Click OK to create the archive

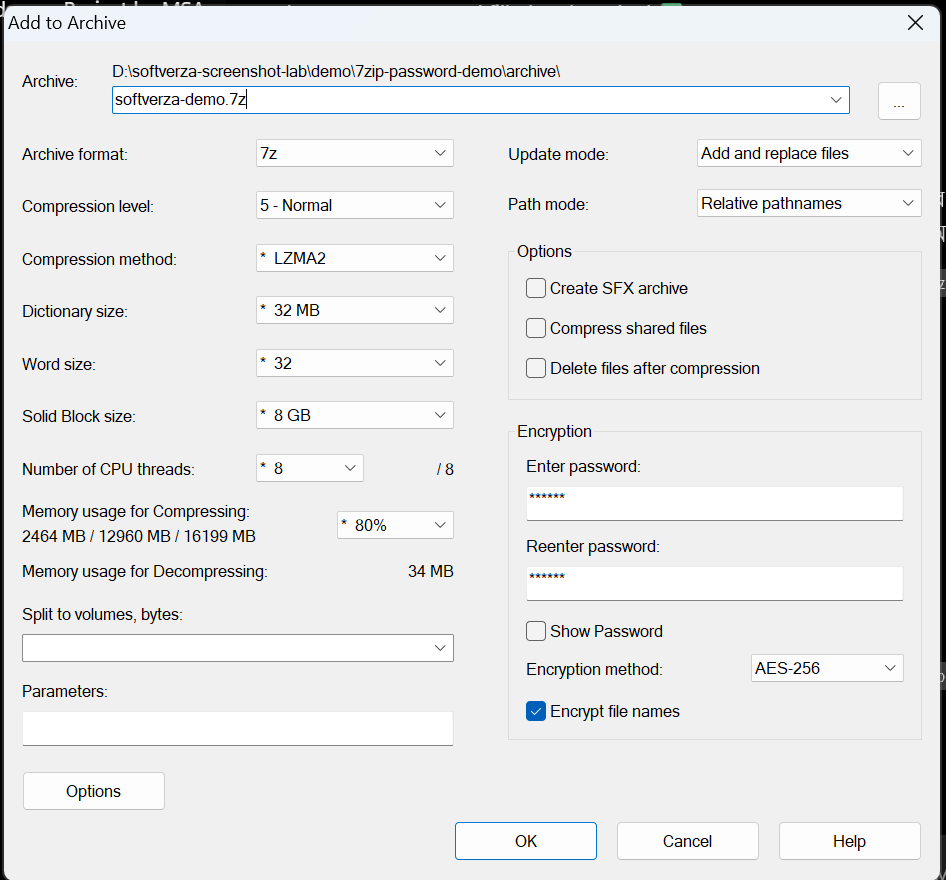[x=525, y=841]
